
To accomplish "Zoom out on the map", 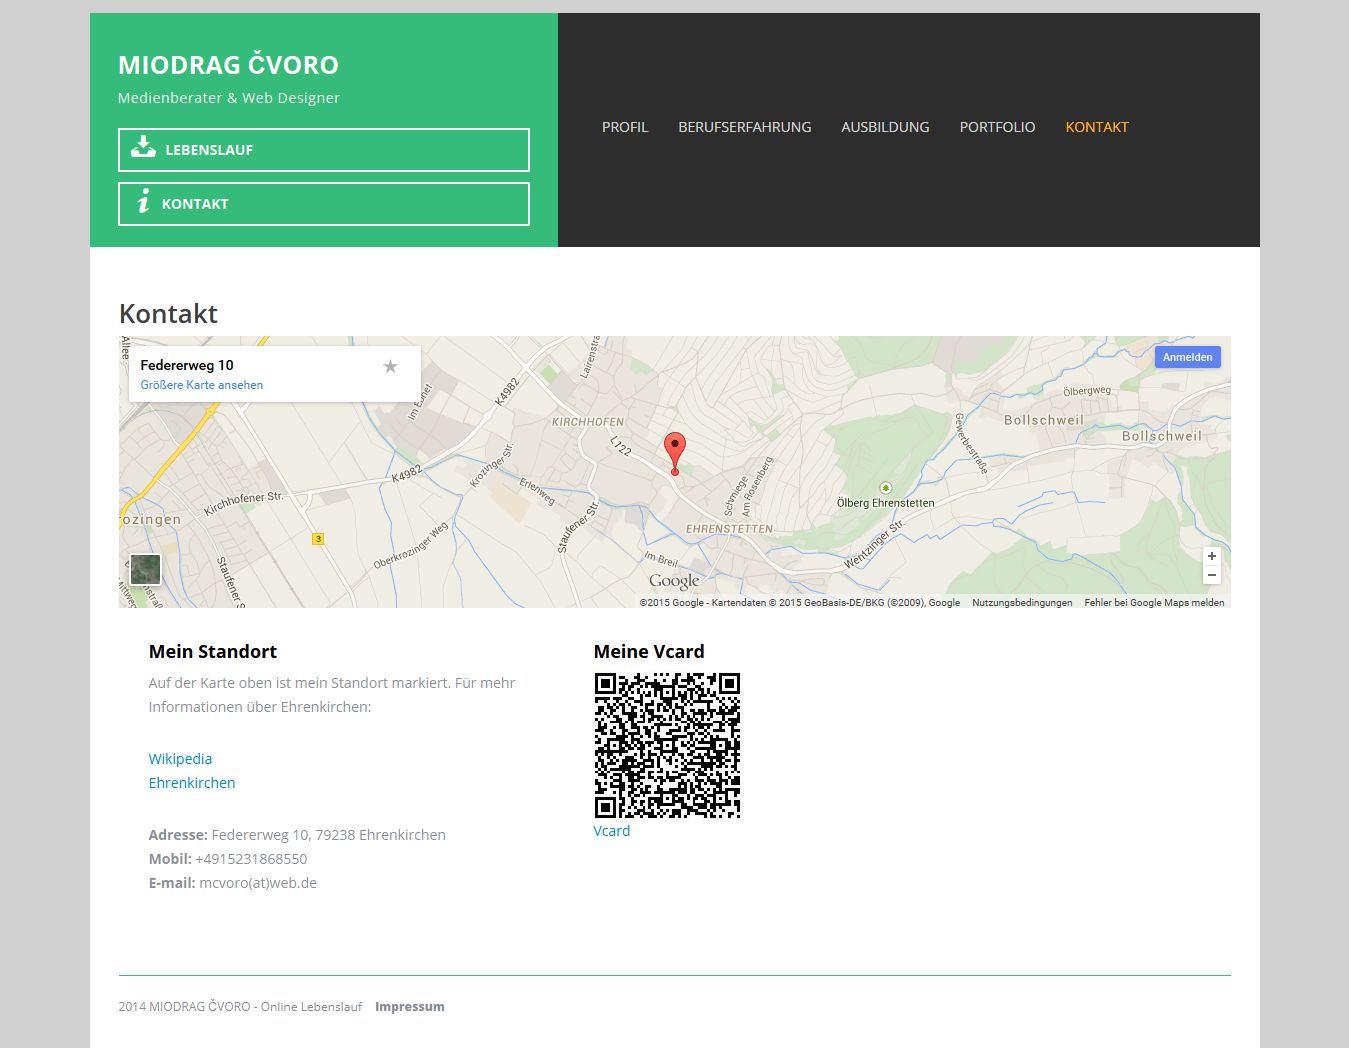I will (x=1211, y=575).
